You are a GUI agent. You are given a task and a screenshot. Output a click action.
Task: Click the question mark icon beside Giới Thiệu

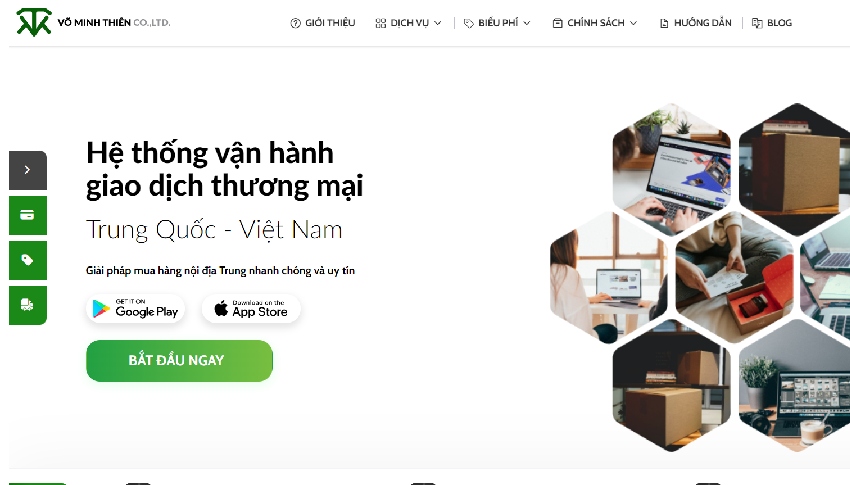point(295,23)
